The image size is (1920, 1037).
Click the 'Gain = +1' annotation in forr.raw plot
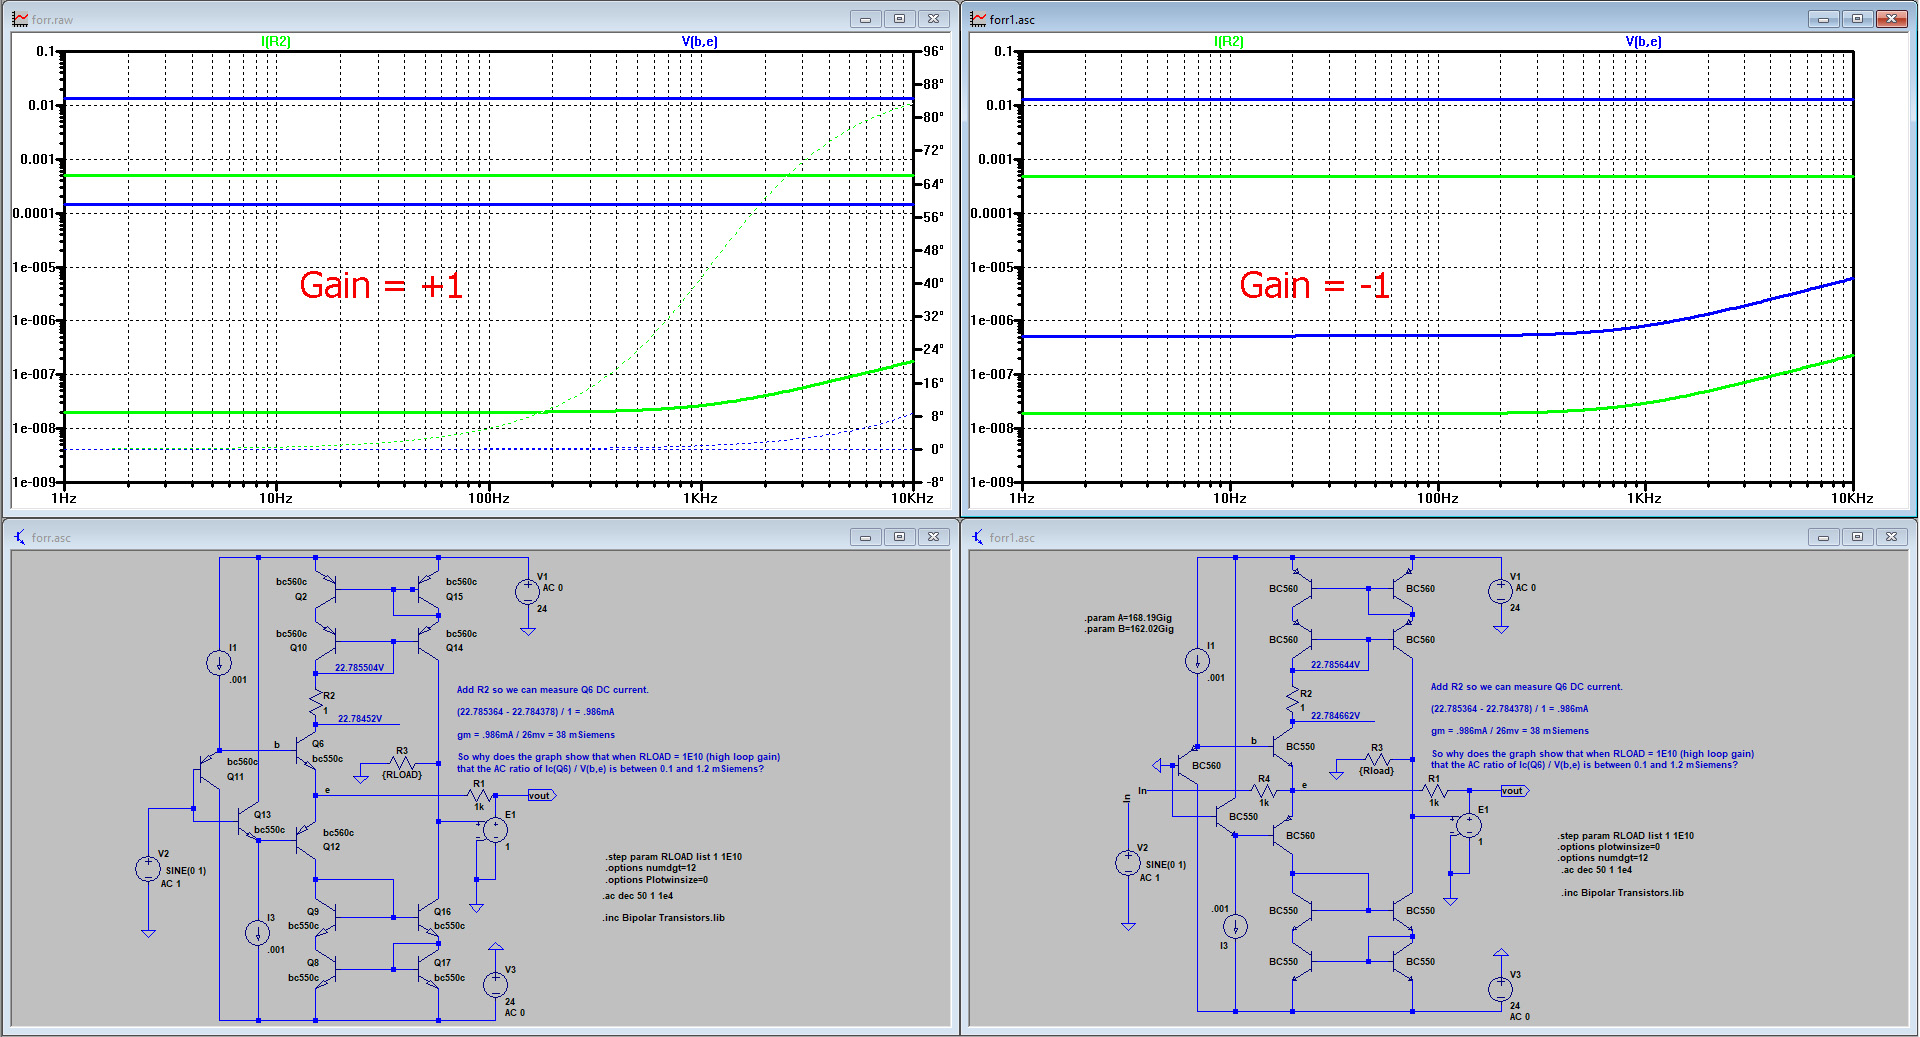pos(381,286)
